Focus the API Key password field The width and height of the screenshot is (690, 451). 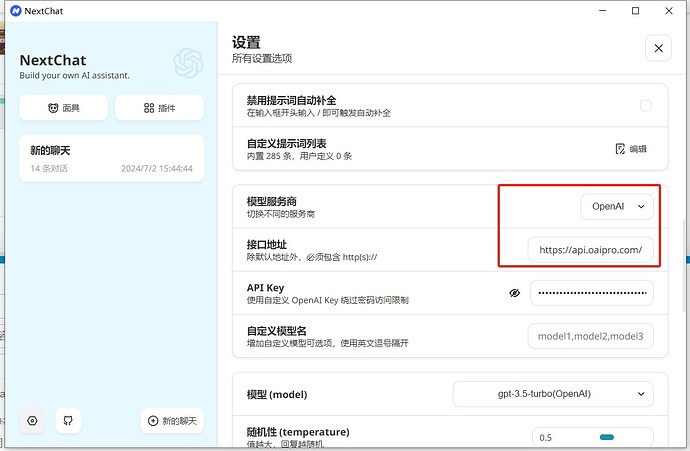pos(592,293)
